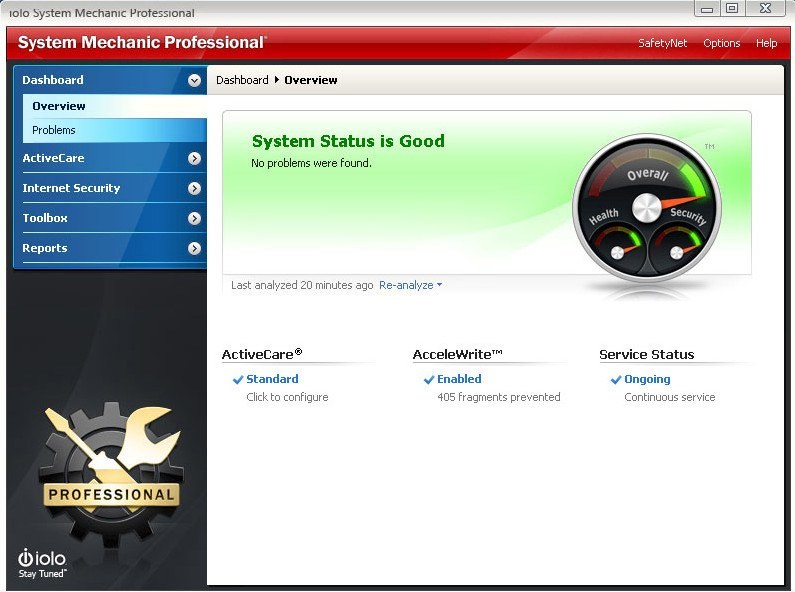The height and width of the screenshot is (592, 795).
Task: Open Help from the header
Action: click(766, 43)
